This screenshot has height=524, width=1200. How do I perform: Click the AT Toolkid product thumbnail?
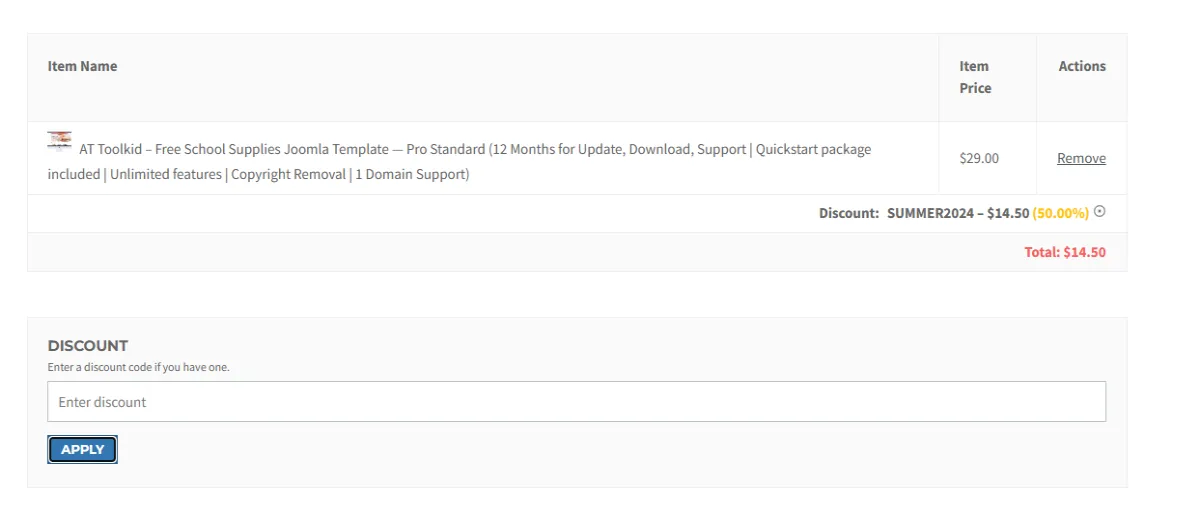pyautogui.click(x=59, y=141)
